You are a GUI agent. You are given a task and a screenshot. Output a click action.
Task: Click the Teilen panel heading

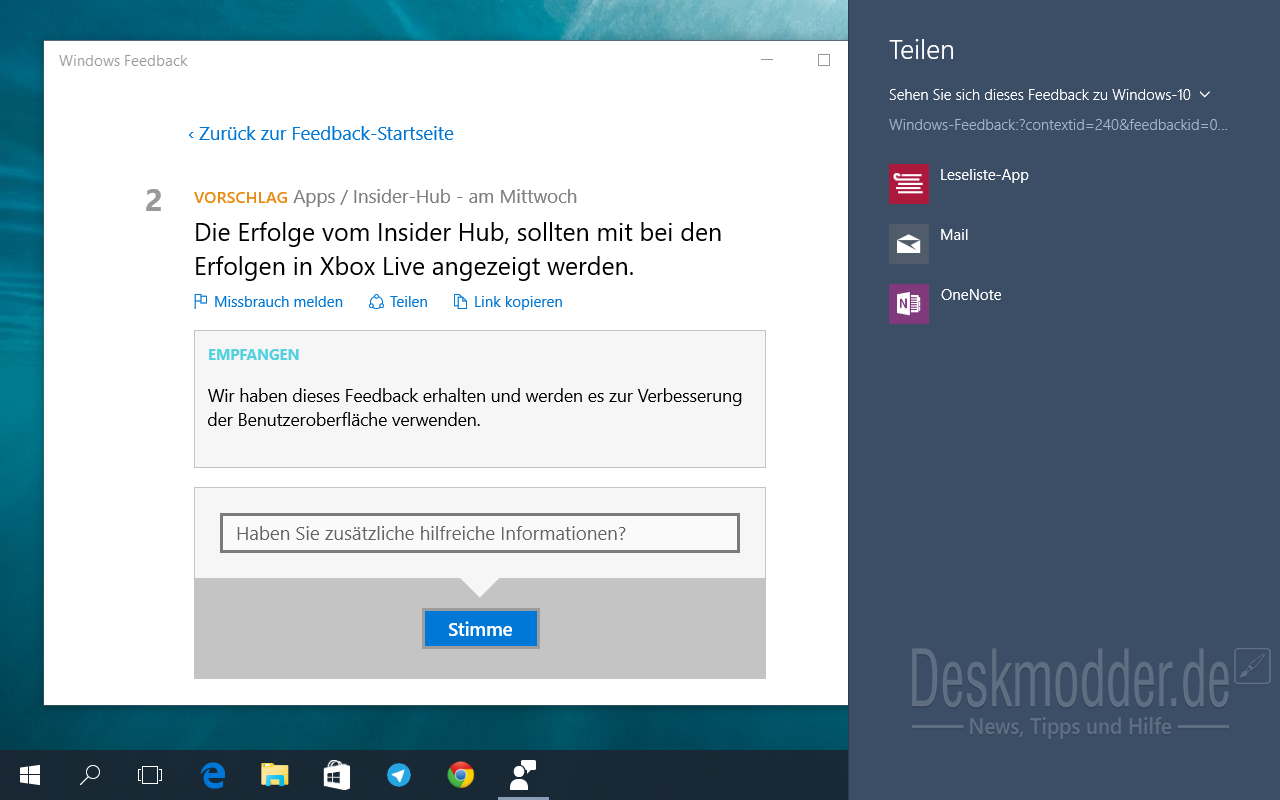coord(922,50)
